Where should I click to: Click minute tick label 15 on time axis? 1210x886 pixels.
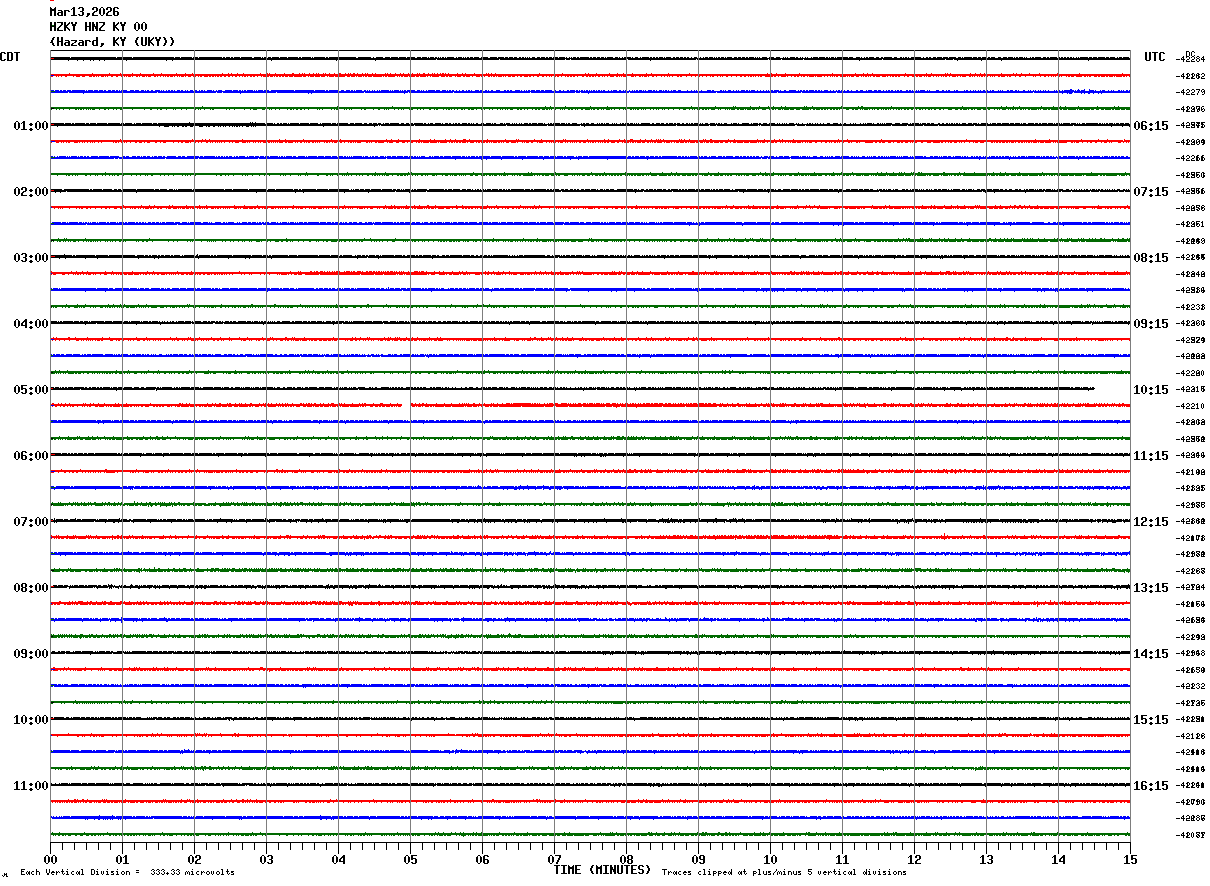1130,860
